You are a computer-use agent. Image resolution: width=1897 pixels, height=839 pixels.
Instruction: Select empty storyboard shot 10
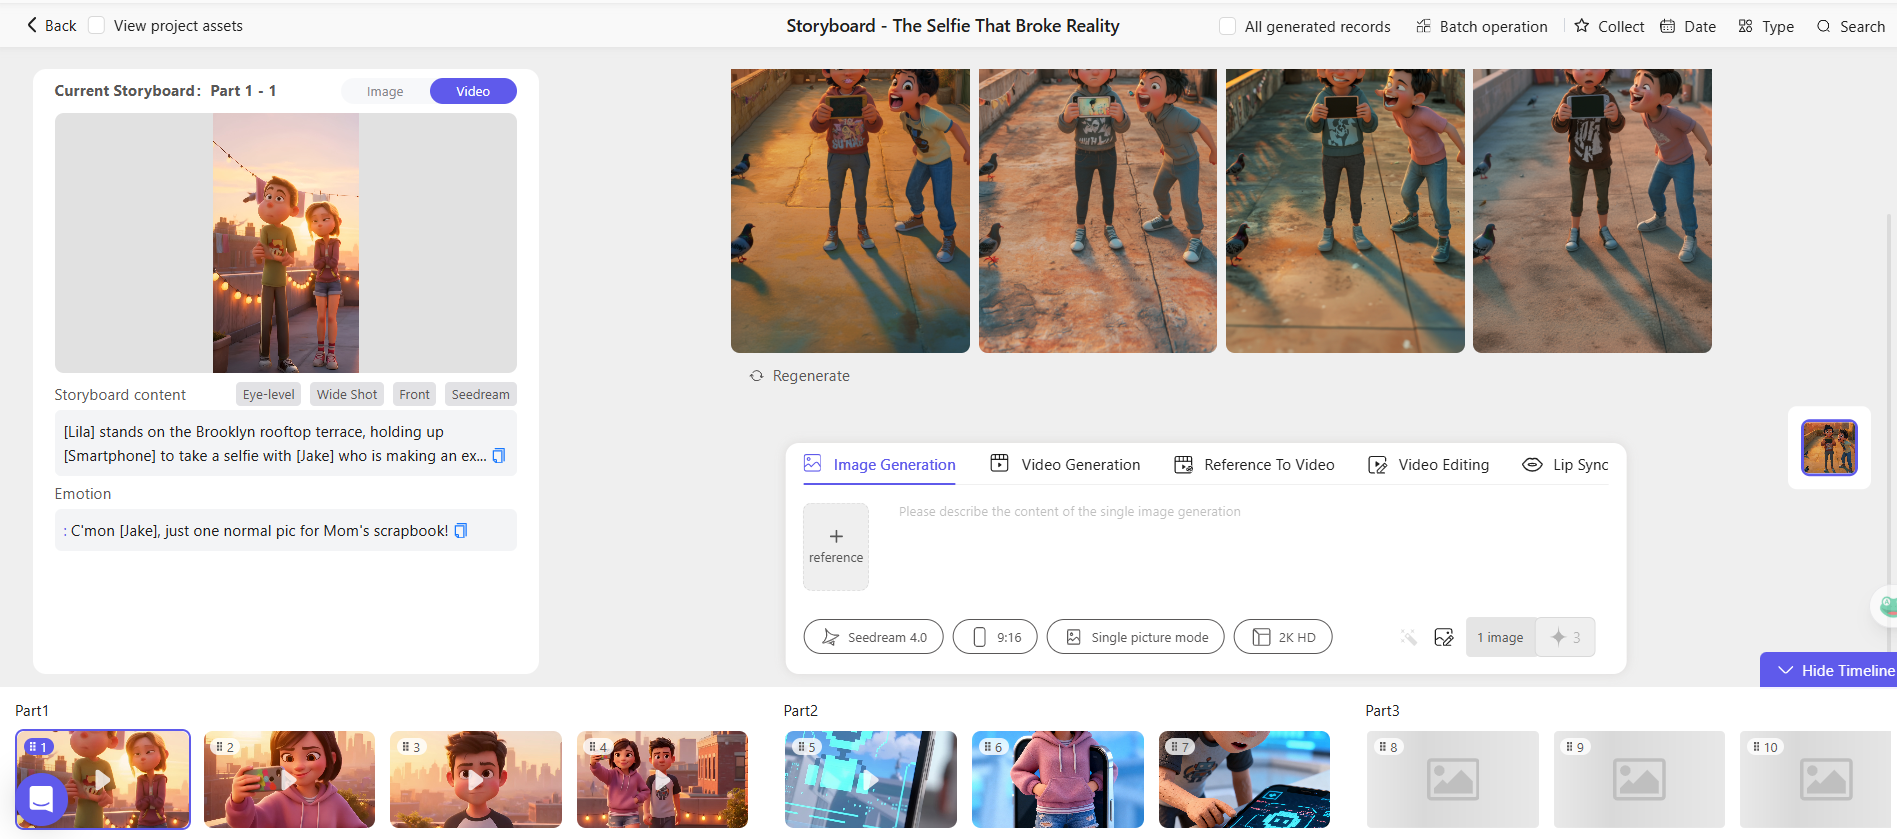(x=1816, y=779)
